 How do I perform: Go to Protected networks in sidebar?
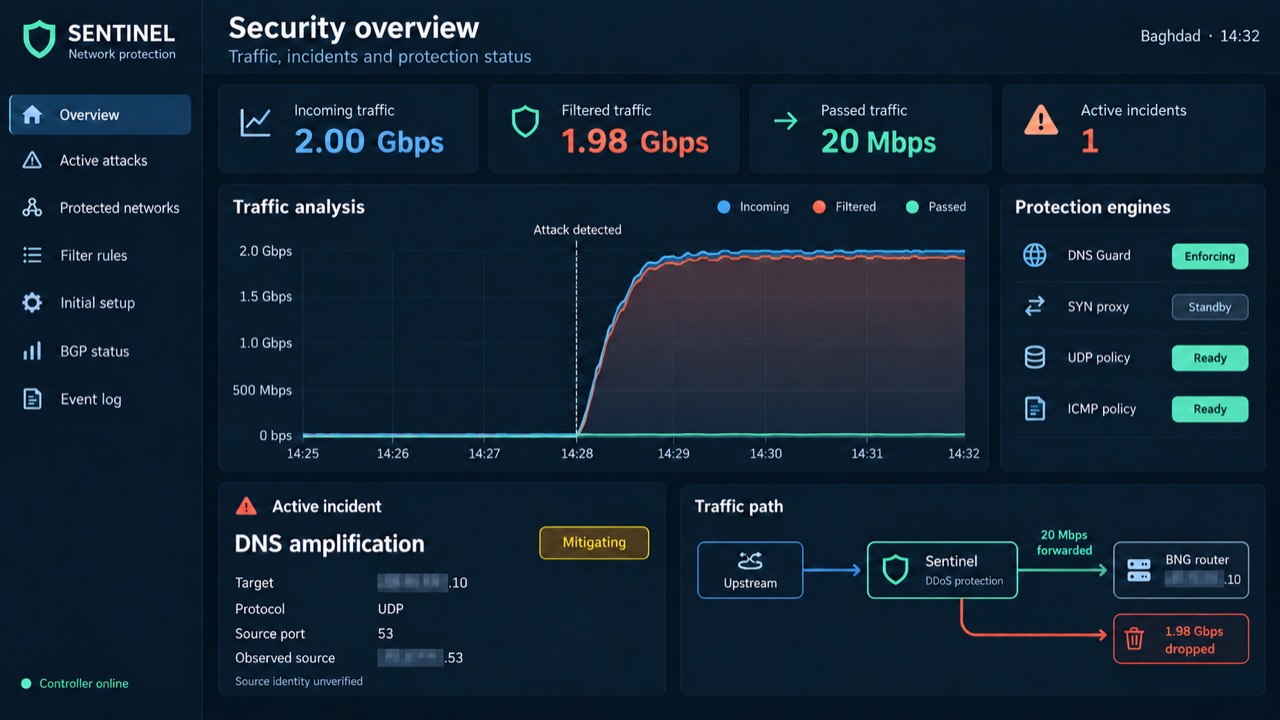100,208
